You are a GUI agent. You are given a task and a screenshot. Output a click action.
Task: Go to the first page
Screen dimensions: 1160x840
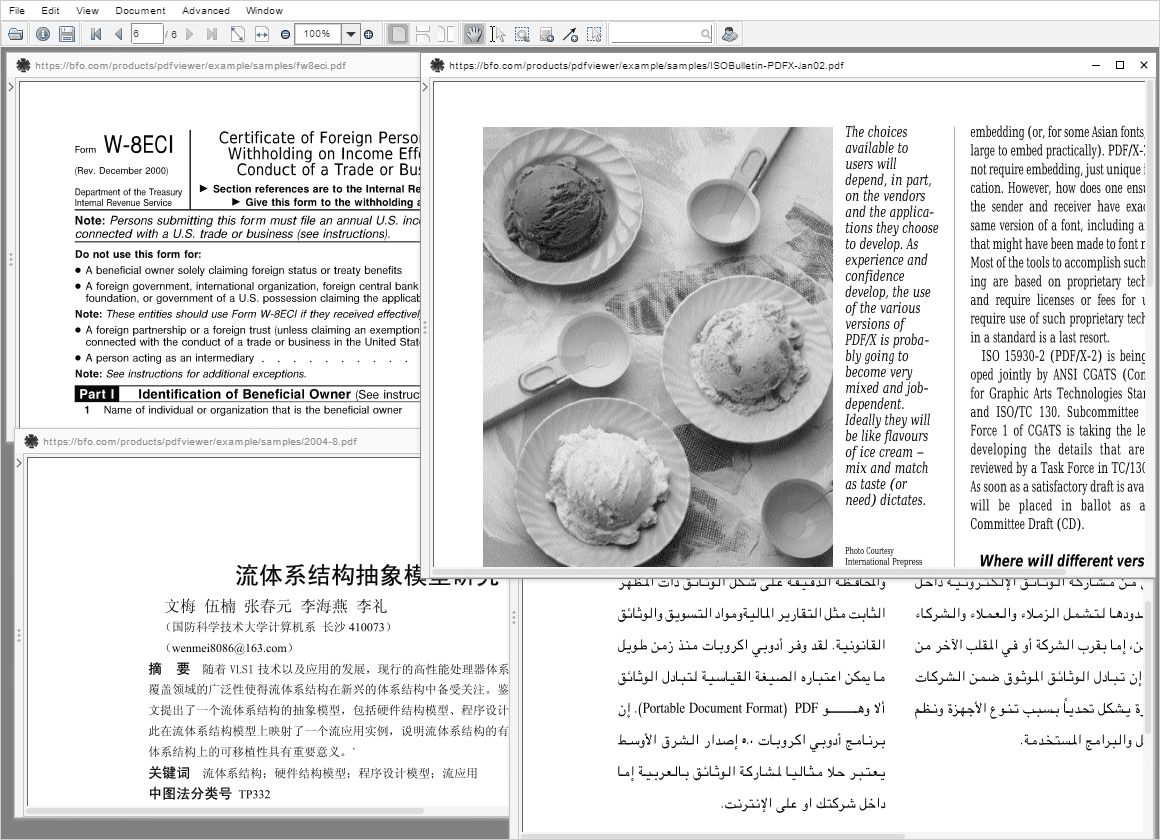tap(95, 34)
